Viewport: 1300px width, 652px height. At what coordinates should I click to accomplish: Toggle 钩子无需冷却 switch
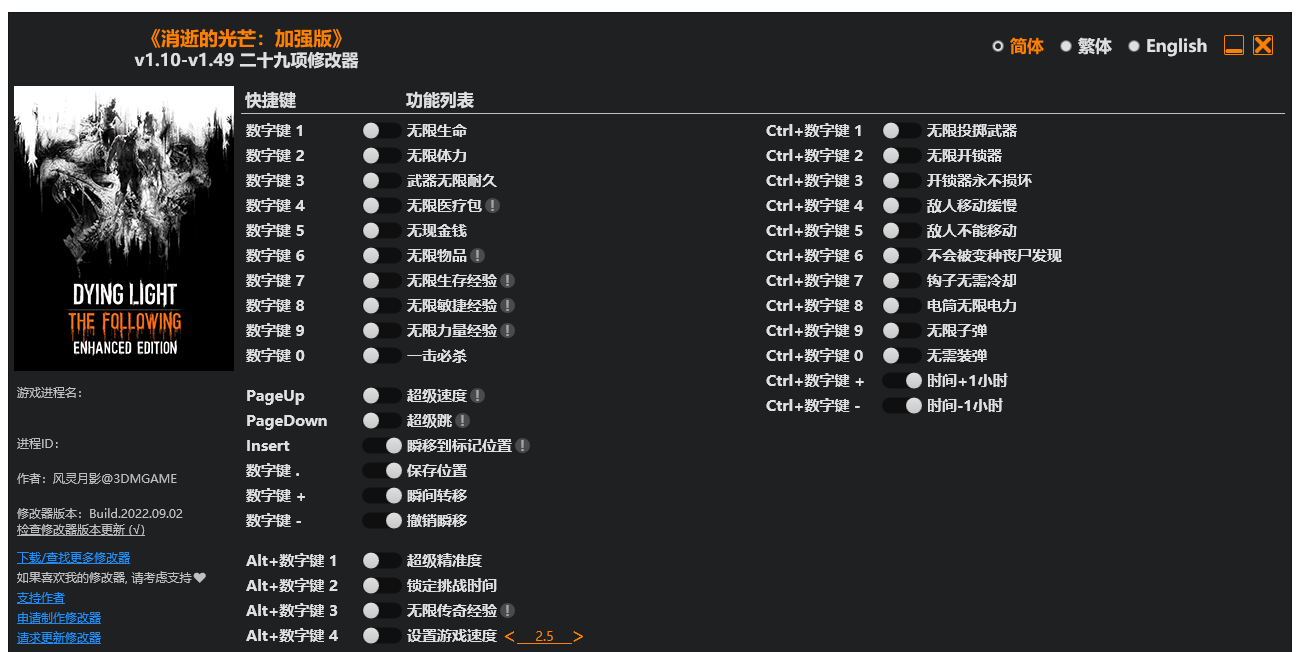902,281
